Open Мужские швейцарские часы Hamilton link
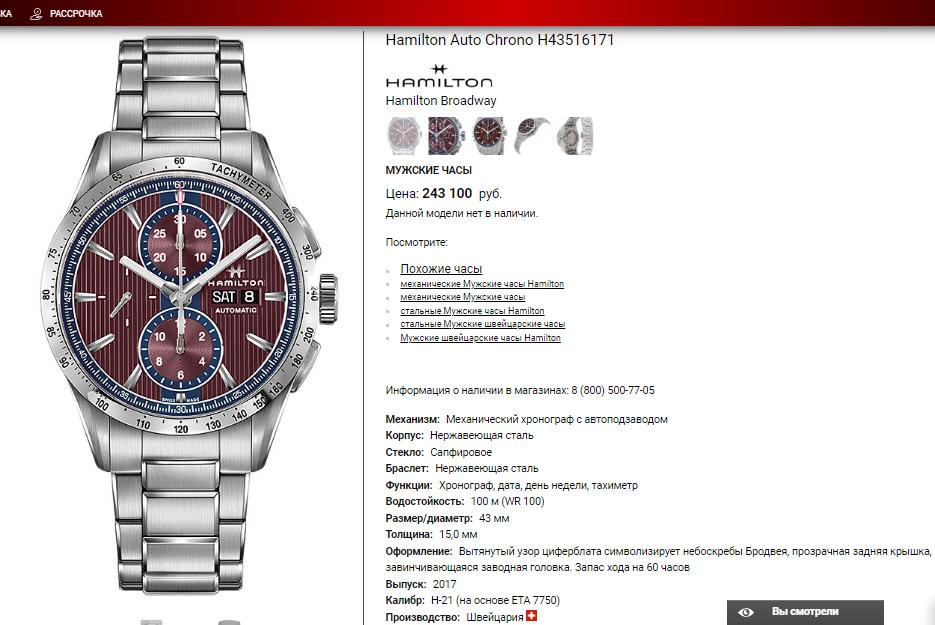Image resolution: width=935 pixels, height=625 pixels. 480,338
